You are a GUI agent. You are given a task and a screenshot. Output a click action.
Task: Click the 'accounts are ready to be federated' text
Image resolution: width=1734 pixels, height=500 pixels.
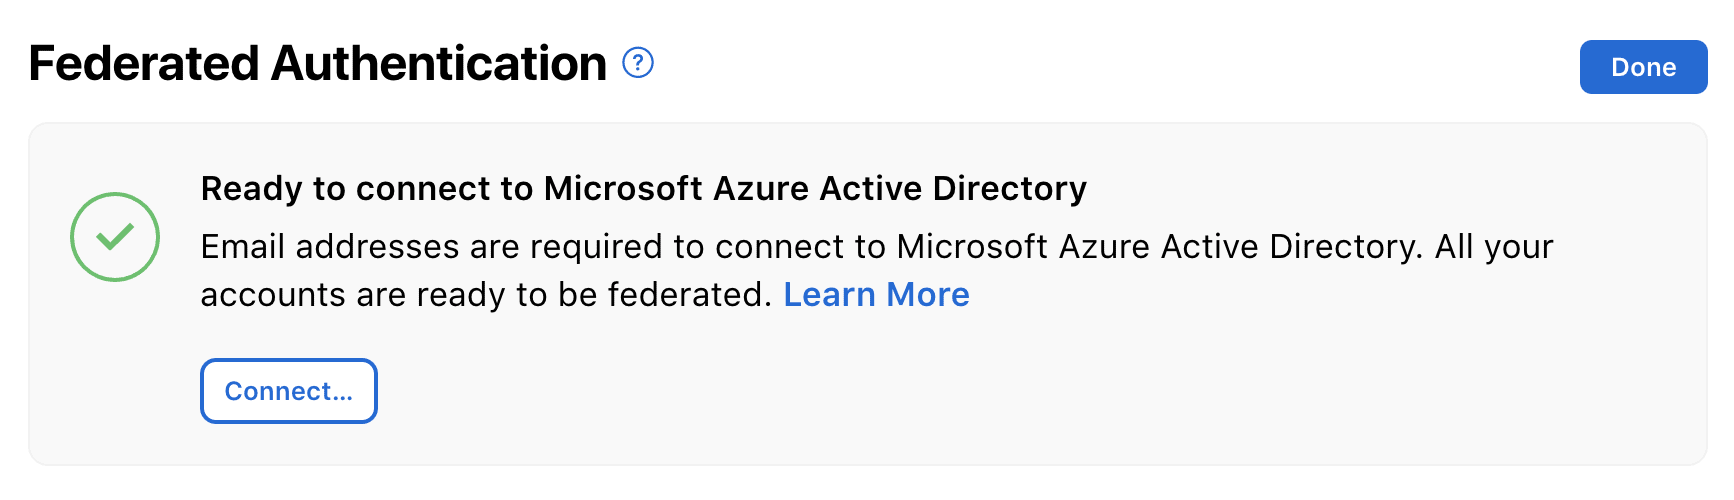tap(486, 294)
